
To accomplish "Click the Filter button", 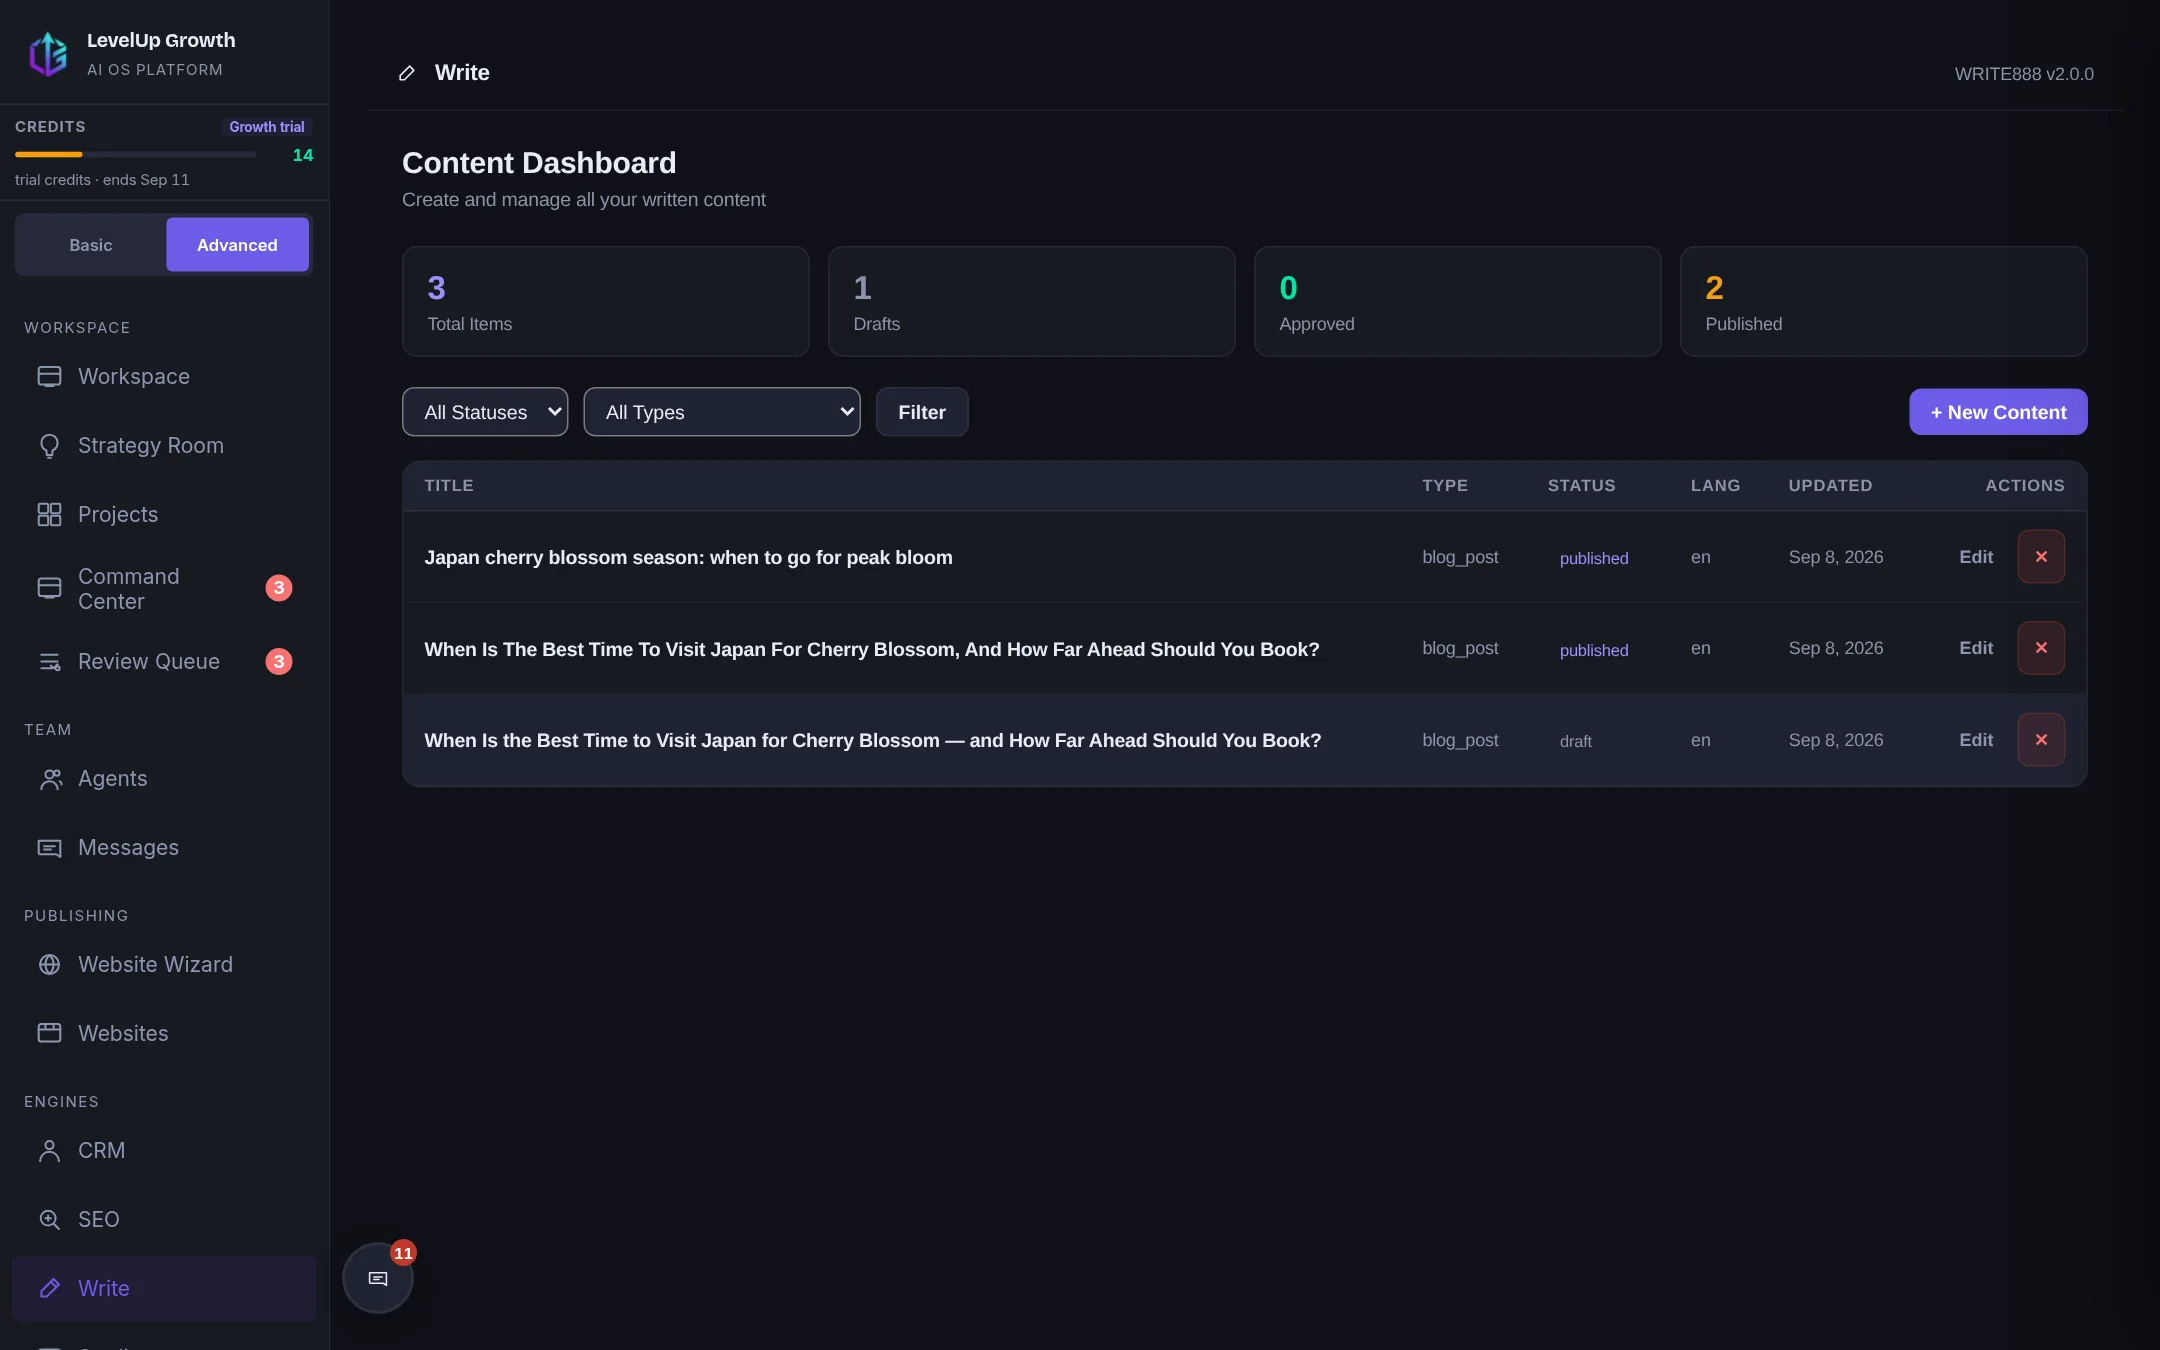I will [922, 412].
